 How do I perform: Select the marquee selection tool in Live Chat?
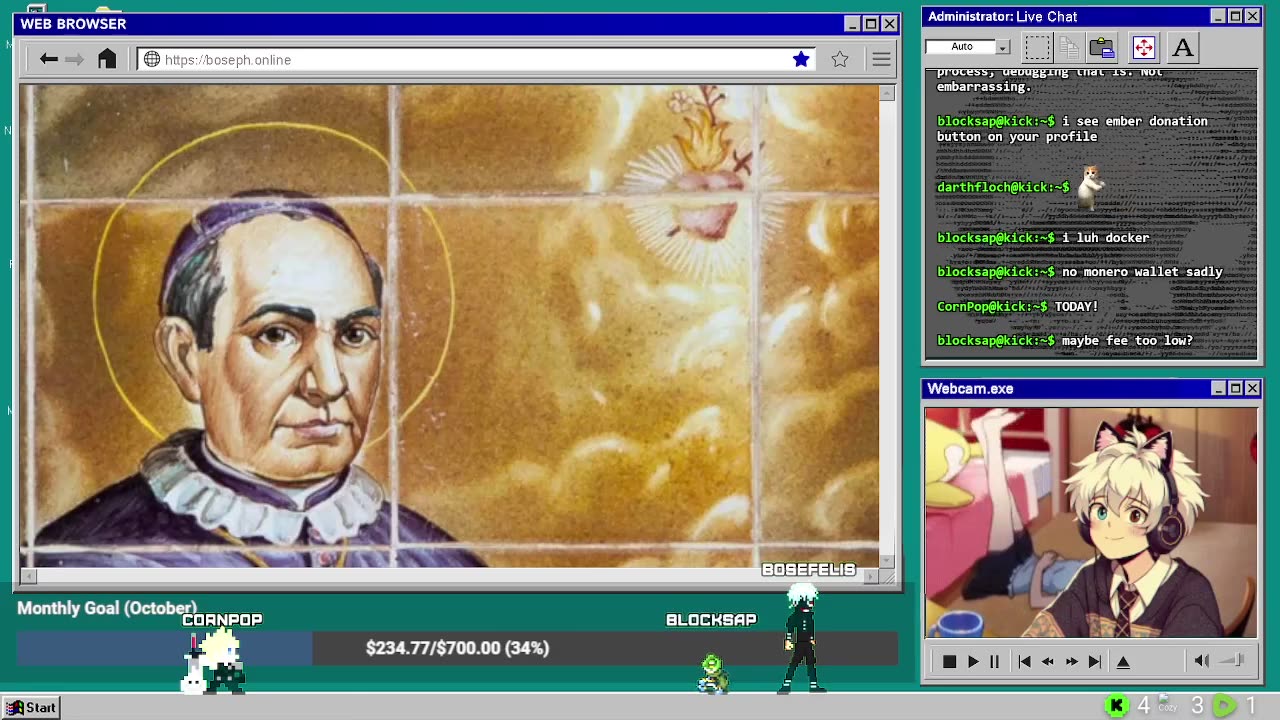[1038, 47]
